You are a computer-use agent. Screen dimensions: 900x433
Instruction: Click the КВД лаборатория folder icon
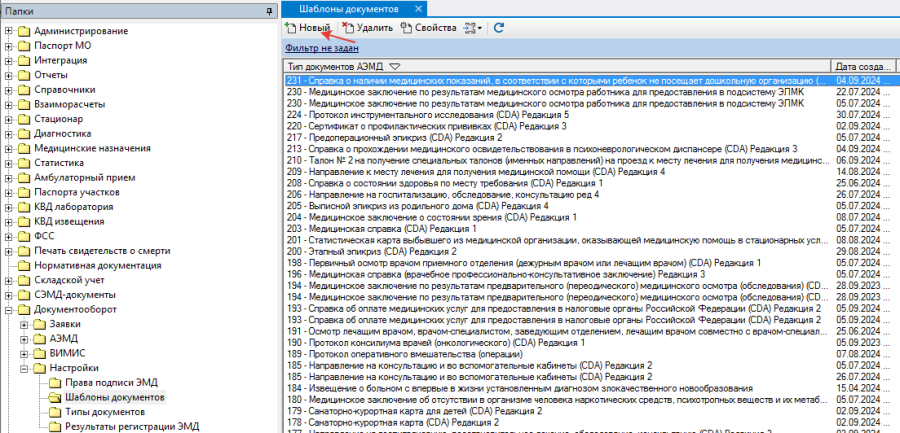(x=24, y=207)
